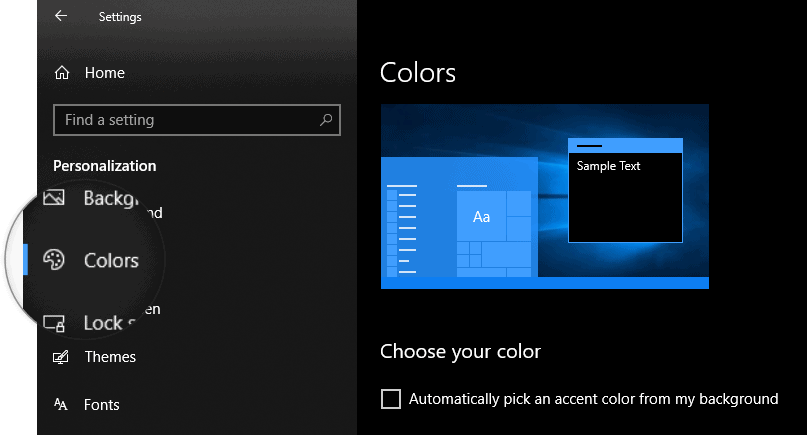Click the Colors page title
This screenshot has height=435, width=807.
(x=418, y=73)
